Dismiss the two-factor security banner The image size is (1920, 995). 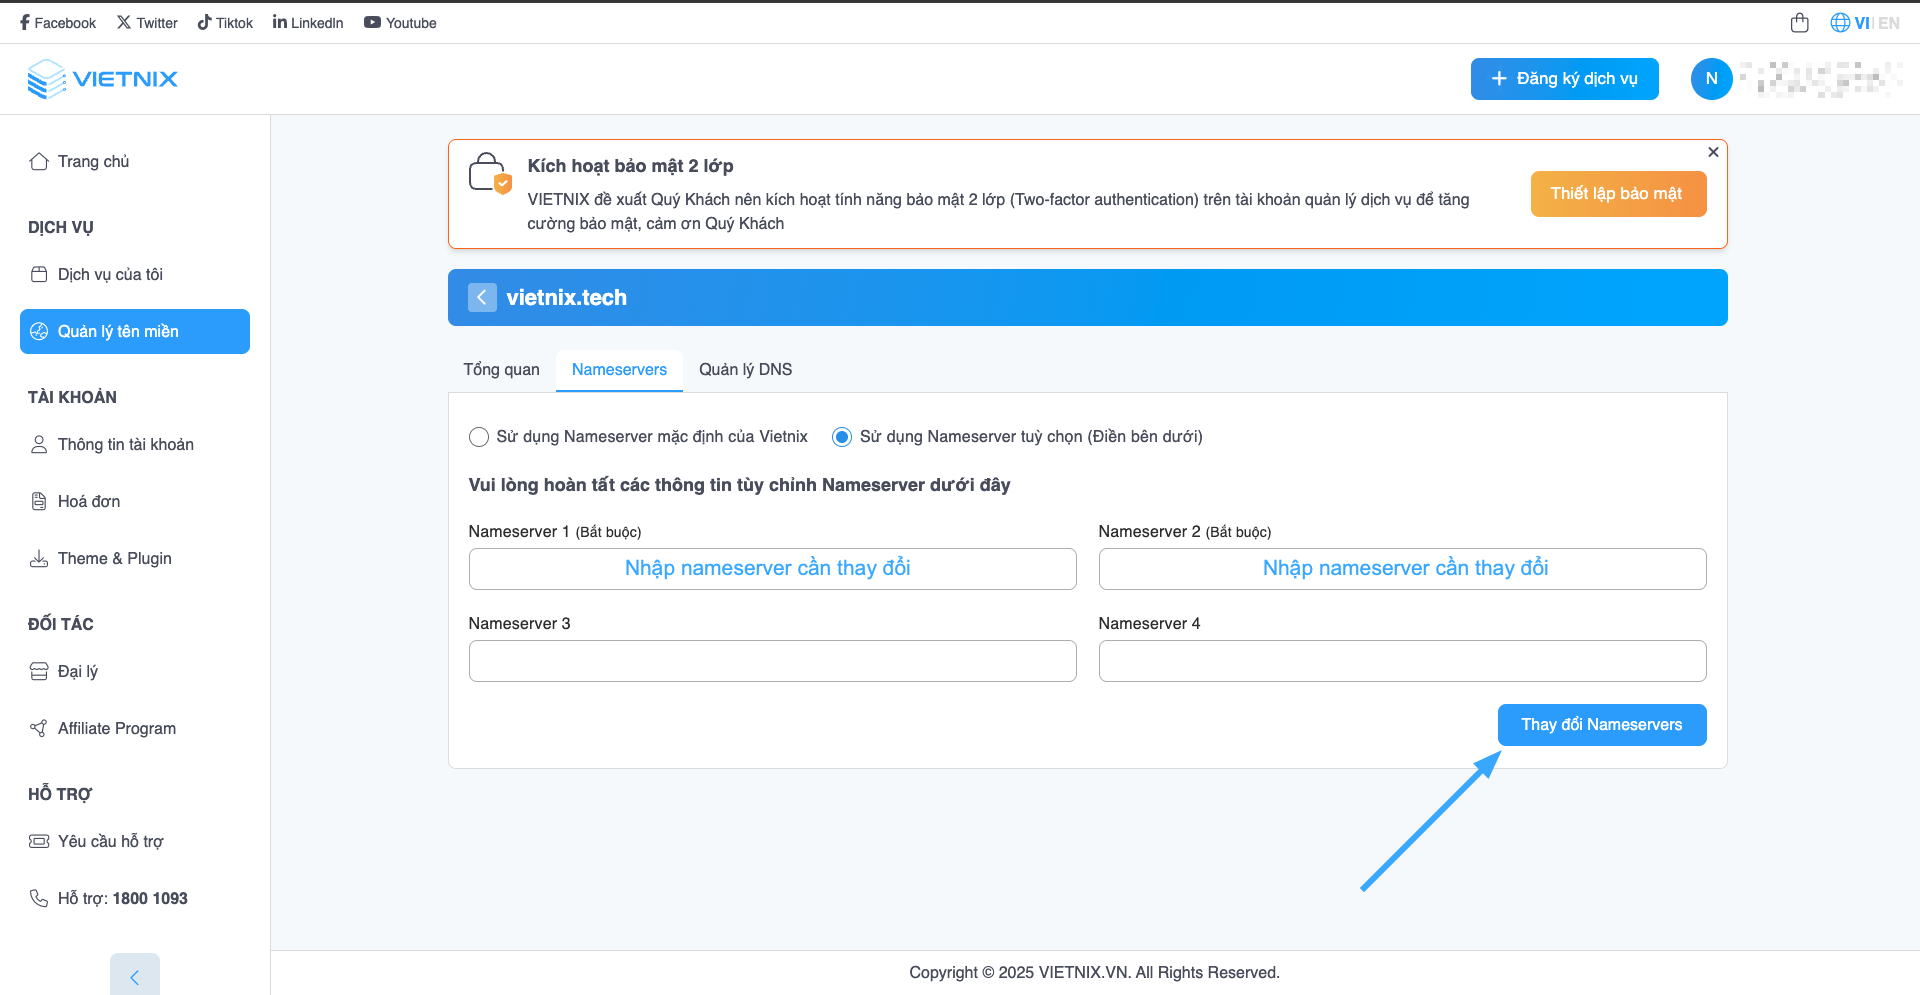[1713, 152]
